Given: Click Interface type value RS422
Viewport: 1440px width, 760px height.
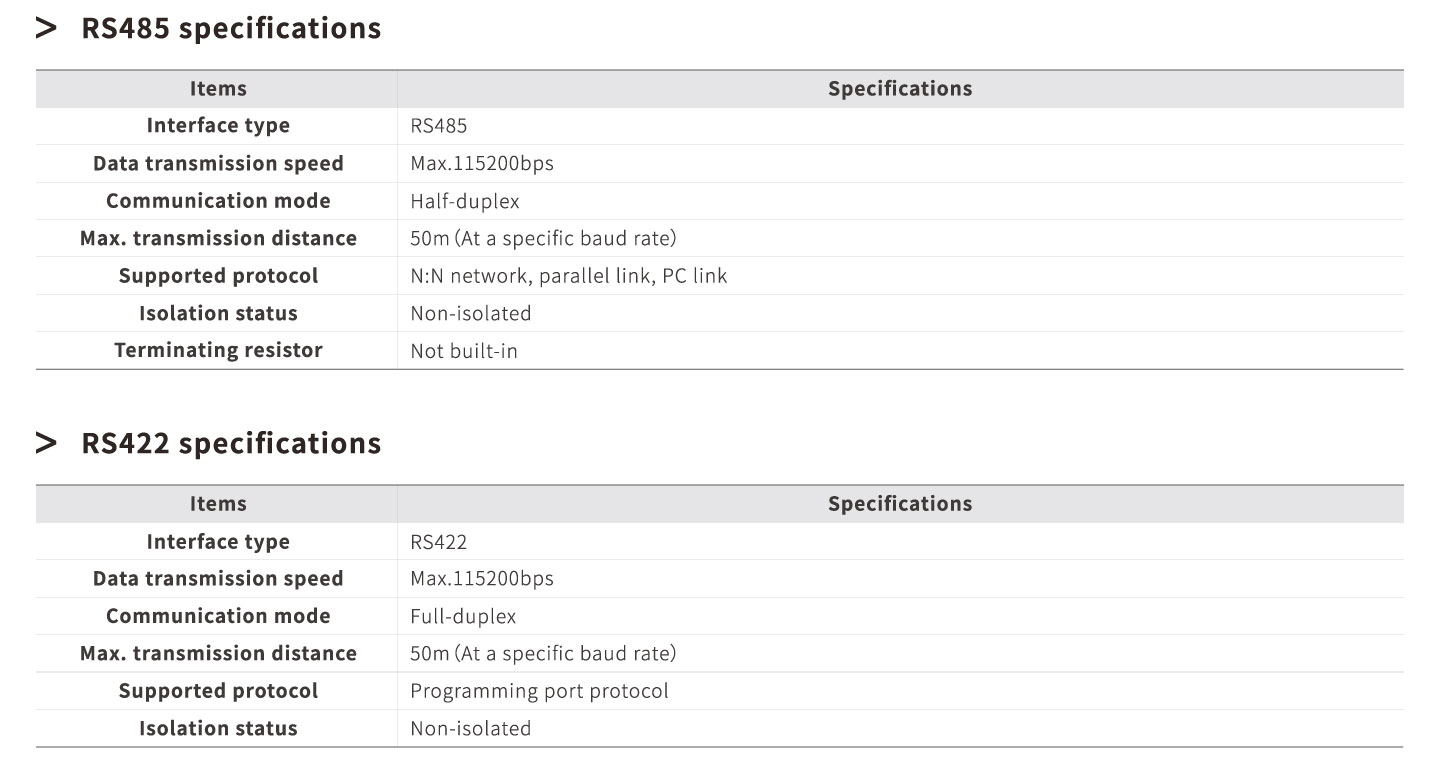Looking at the screenshot, I should point(439,542).
